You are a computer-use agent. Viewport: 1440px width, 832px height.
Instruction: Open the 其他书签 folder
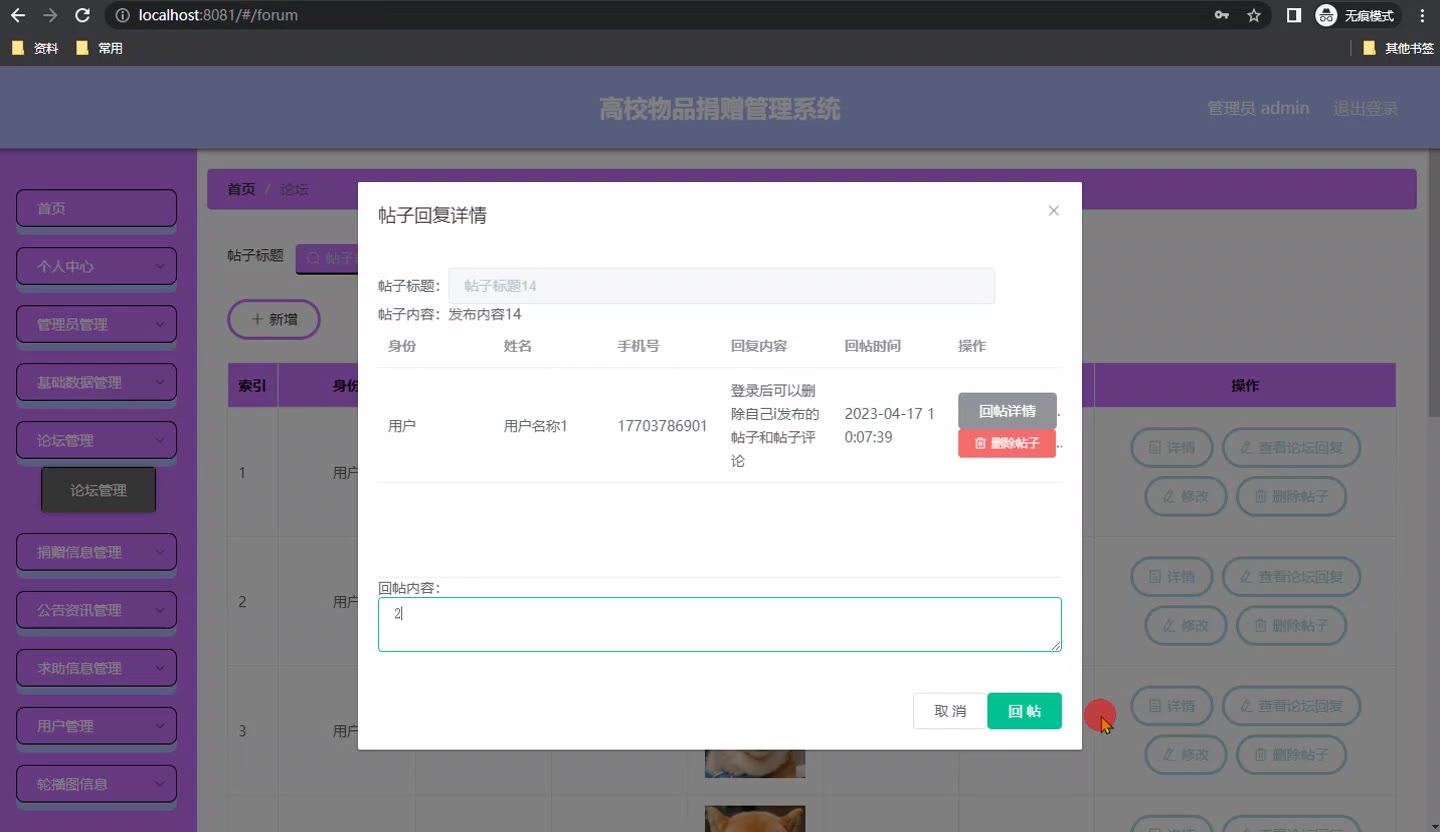pos(1398,48)
